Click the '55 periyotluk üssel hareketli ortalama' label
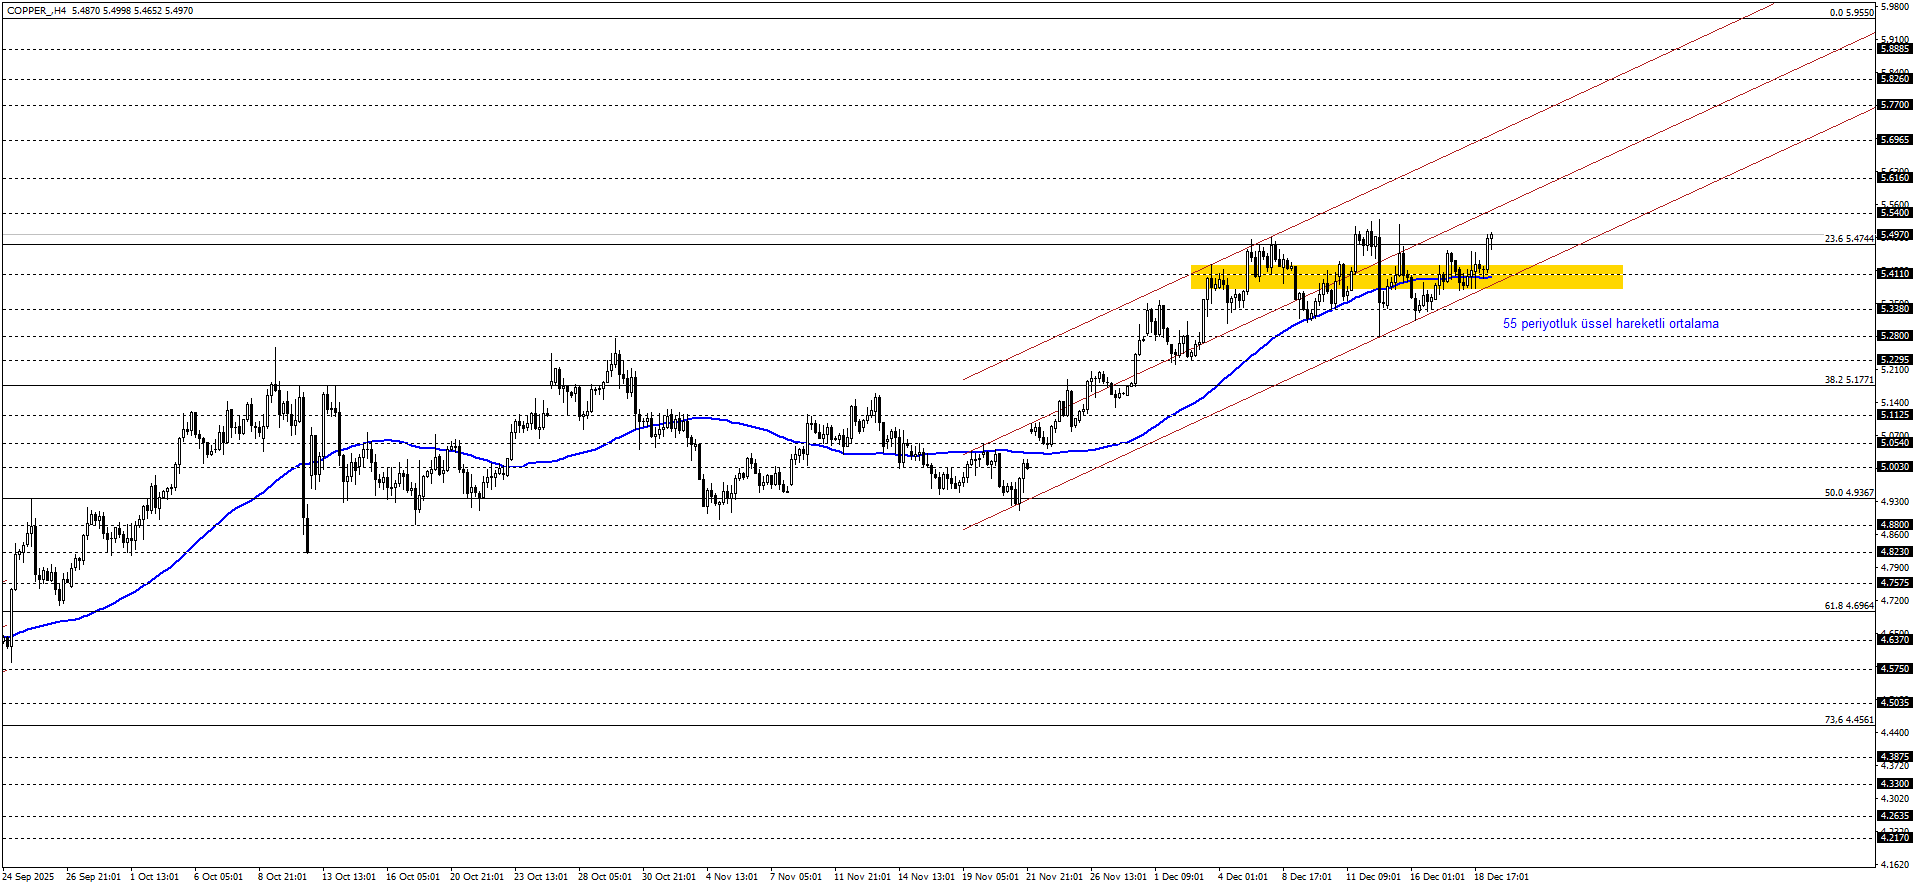Viewport: 1916px width, 888px height. click(1610, 324)
